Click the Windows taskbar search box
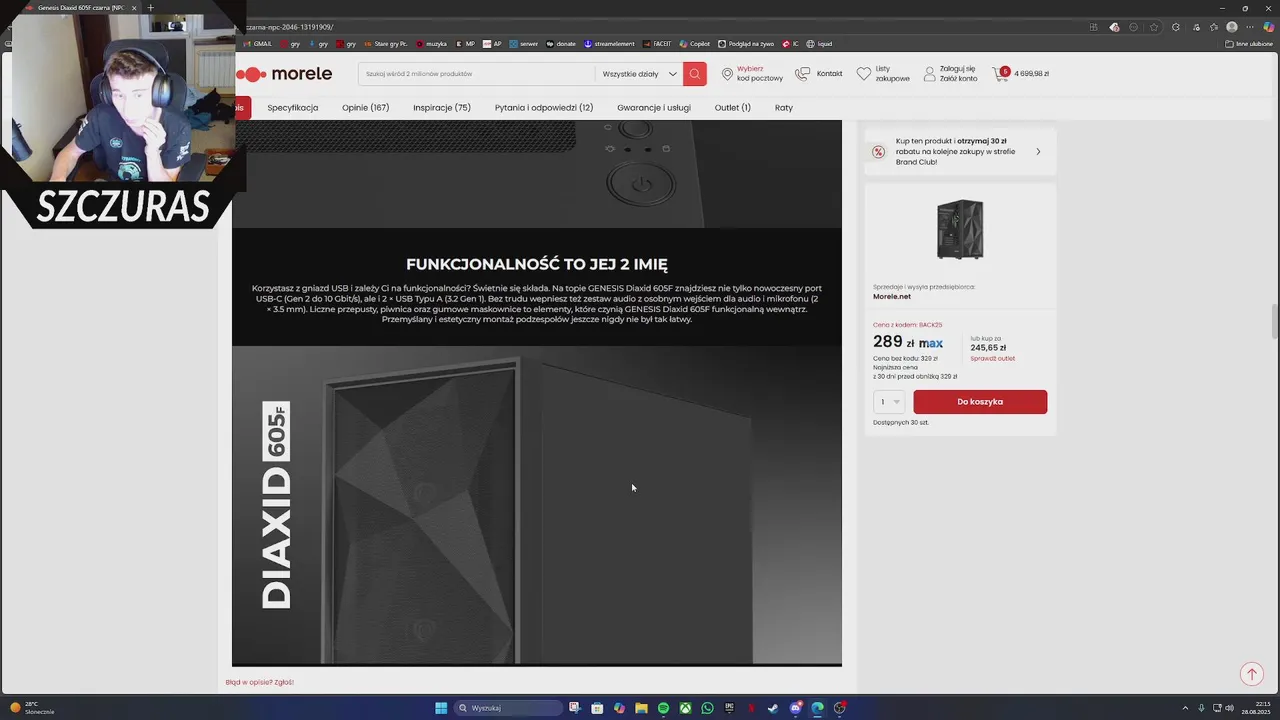 509,708
